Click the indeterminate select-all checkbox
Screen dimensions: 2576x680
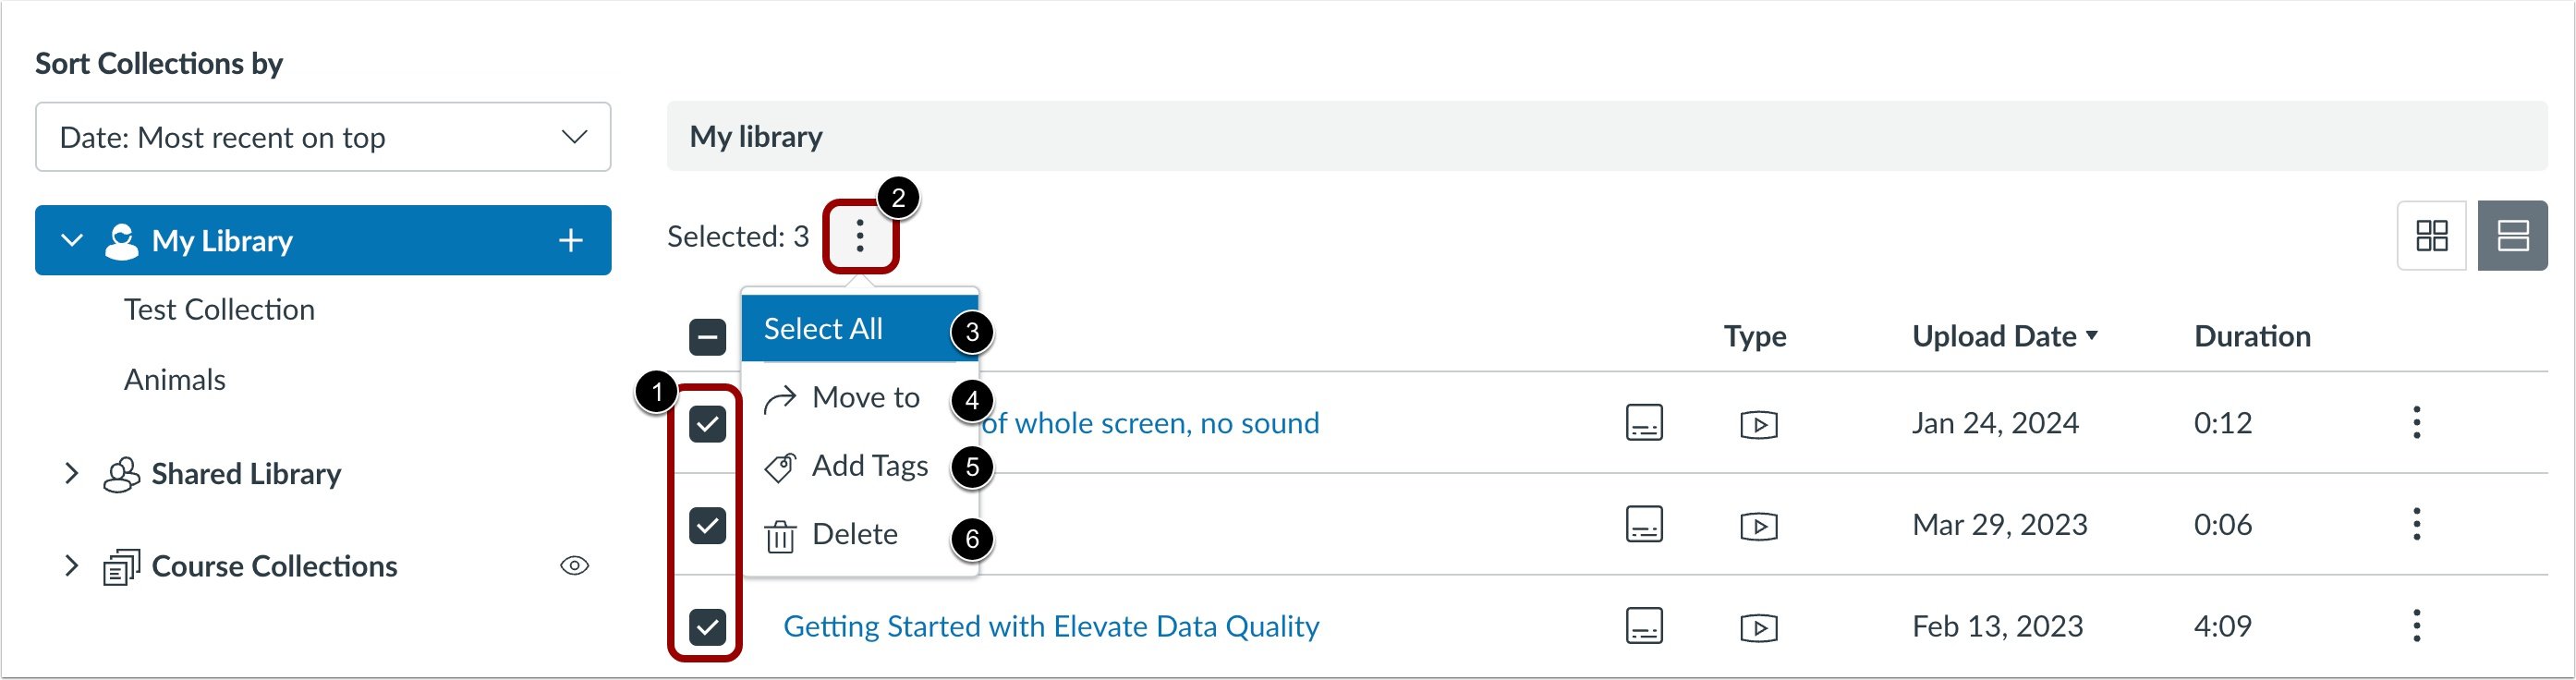click(x=708, y=337)
